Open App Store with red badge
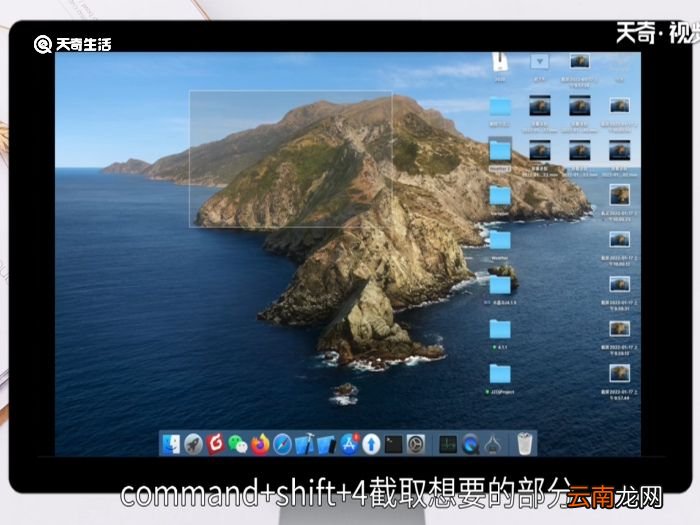The width and height of the screenshot is (700, 525). coord(349,444)
